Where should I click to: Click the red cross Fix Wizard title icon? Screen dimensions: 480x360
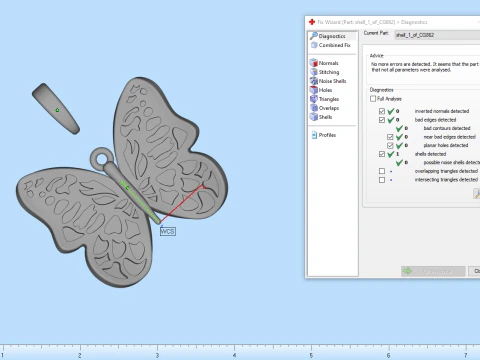click(x=312, y=22)
